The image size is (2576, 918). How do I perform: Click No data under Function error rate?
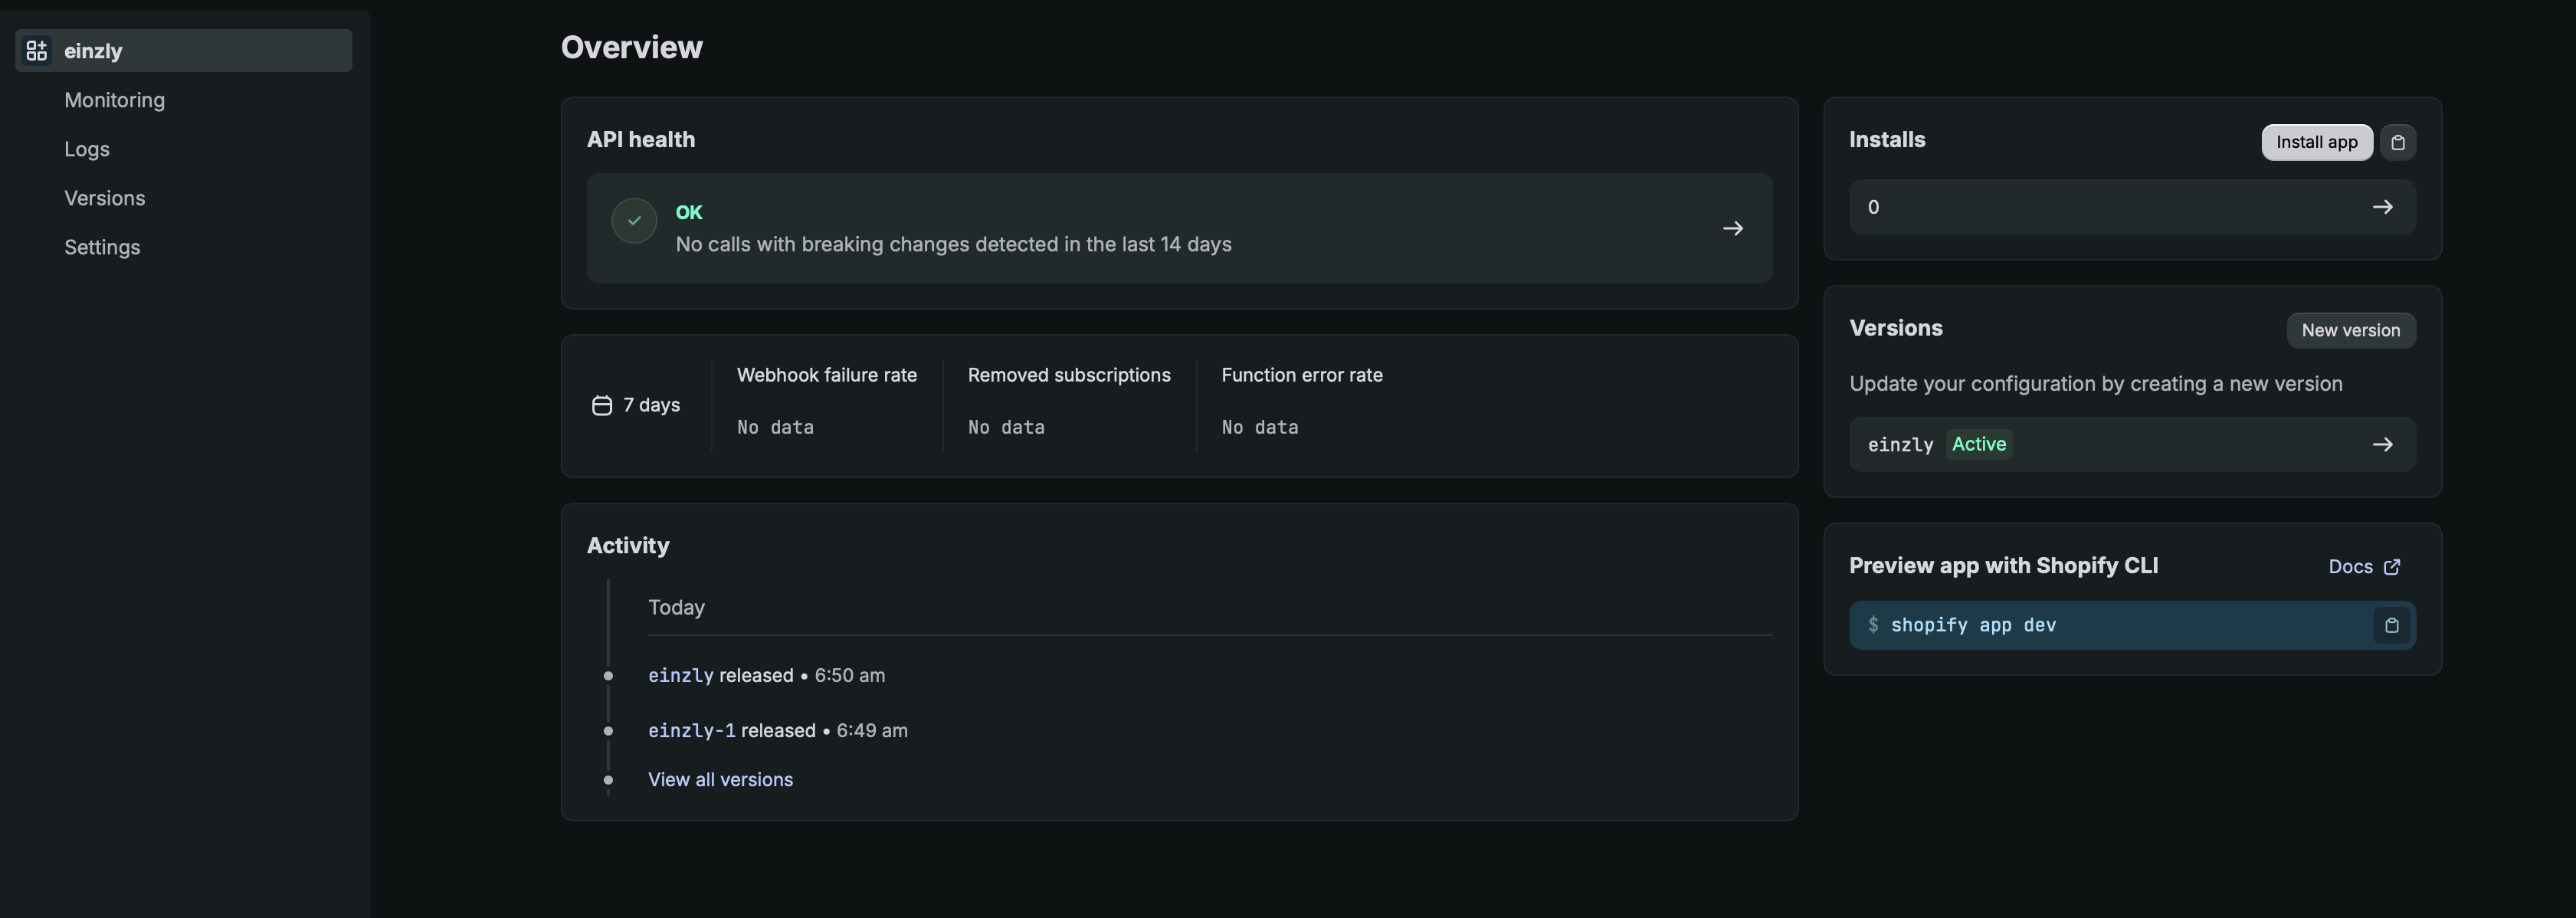1259,427
